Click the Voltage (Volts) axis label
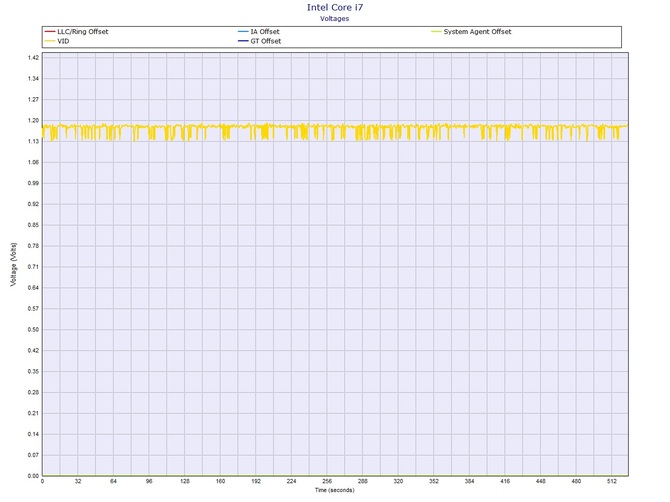This screenshot has height=502, width=670. [14, 264]
